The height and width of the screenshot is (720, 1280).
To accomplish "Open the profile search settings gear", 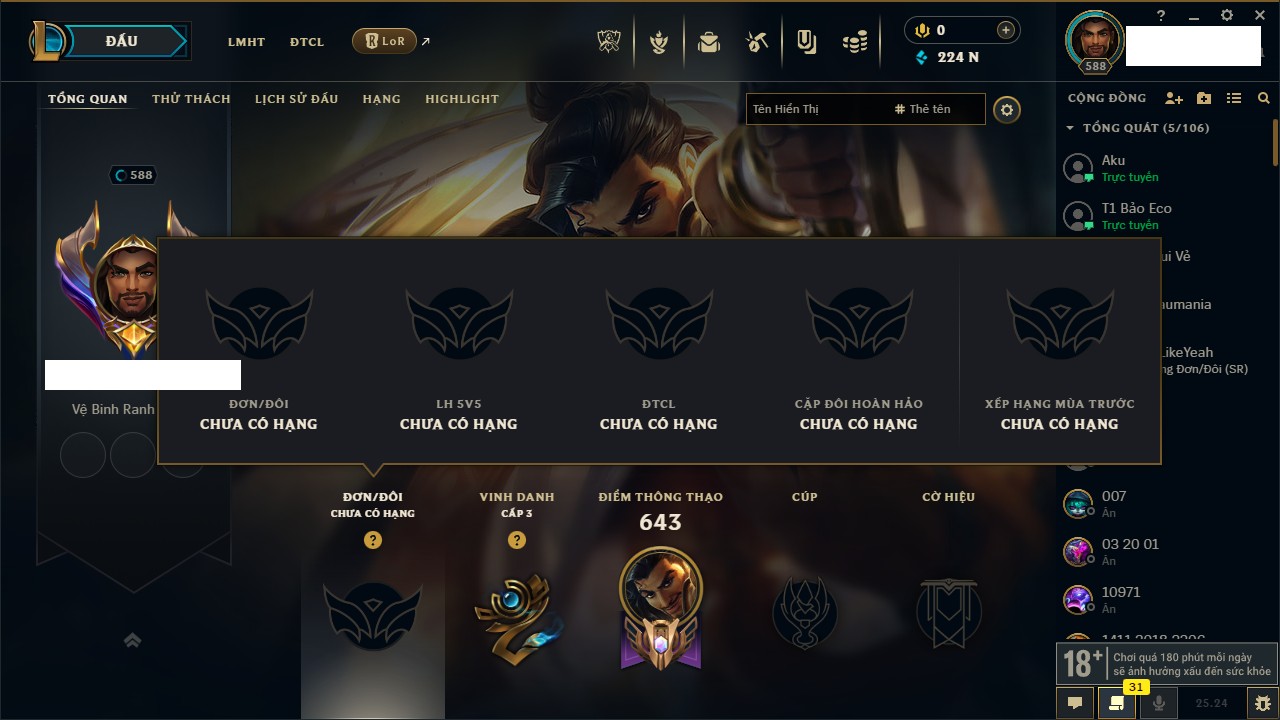I will tap(1007, 110).
